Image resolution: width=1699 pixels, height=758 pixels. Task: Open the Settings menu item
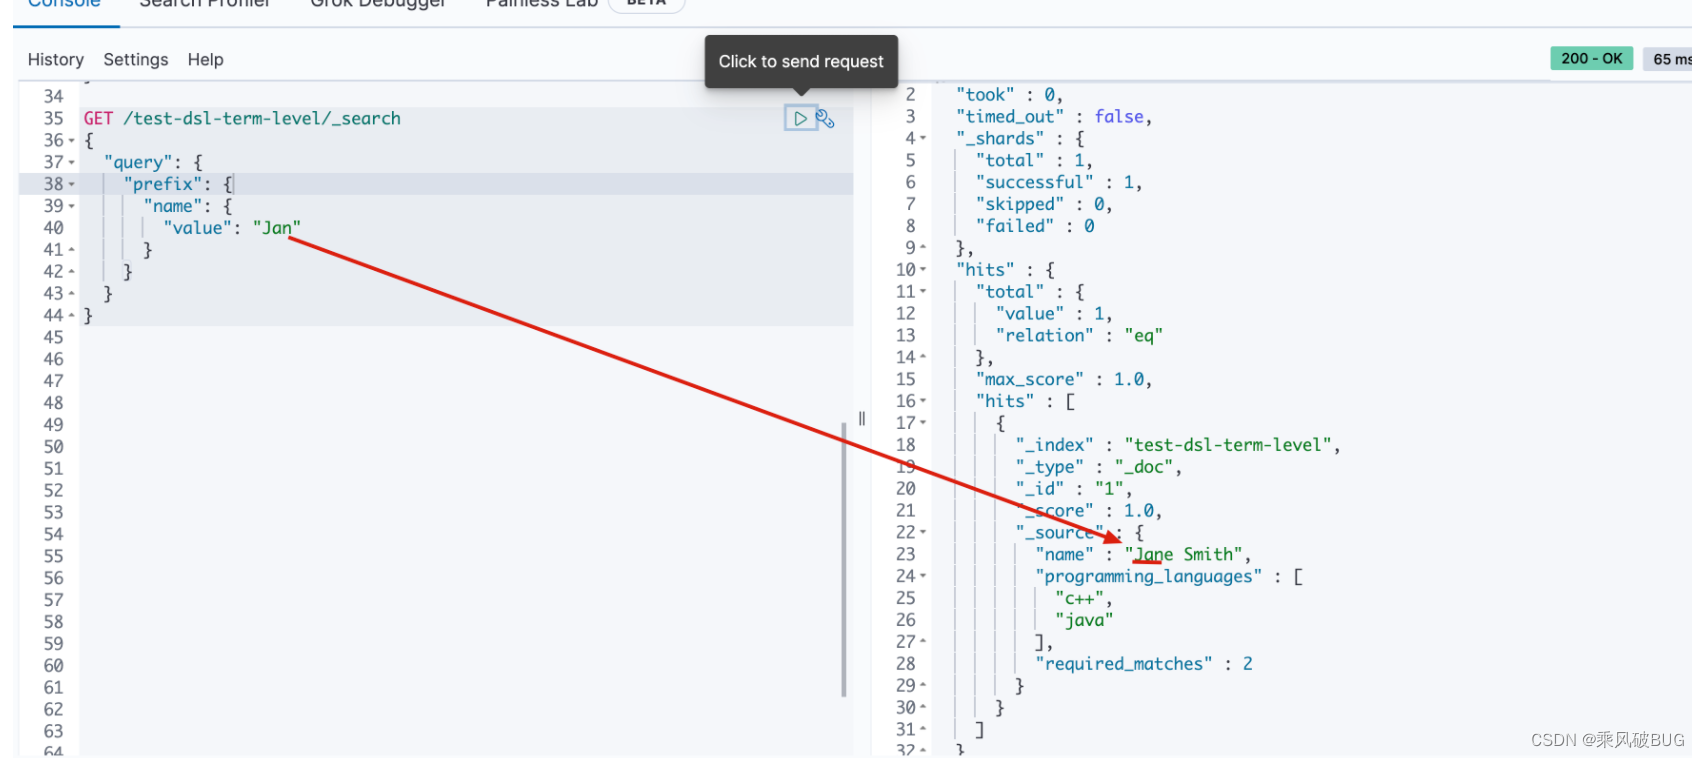136,60
